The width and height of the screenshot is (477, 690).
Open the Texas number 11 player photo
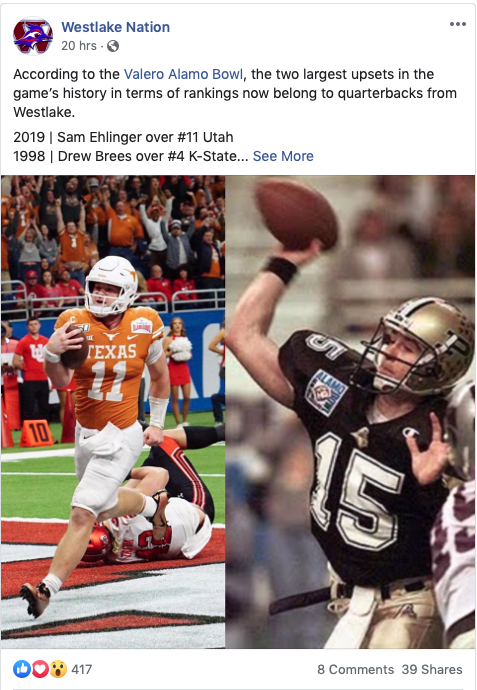point(113,411)
